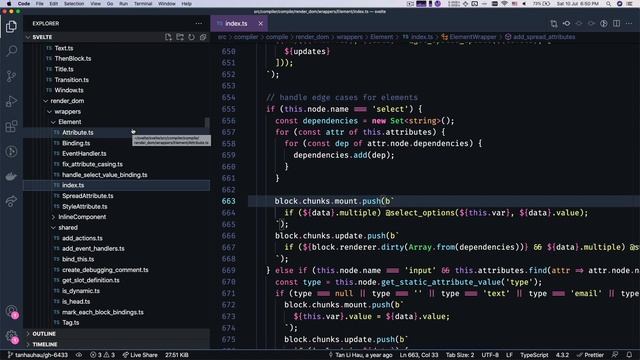The image size is (640, 360).
Task: Open create_debugging_comment.ts file
Action: [x=105, y=270]
